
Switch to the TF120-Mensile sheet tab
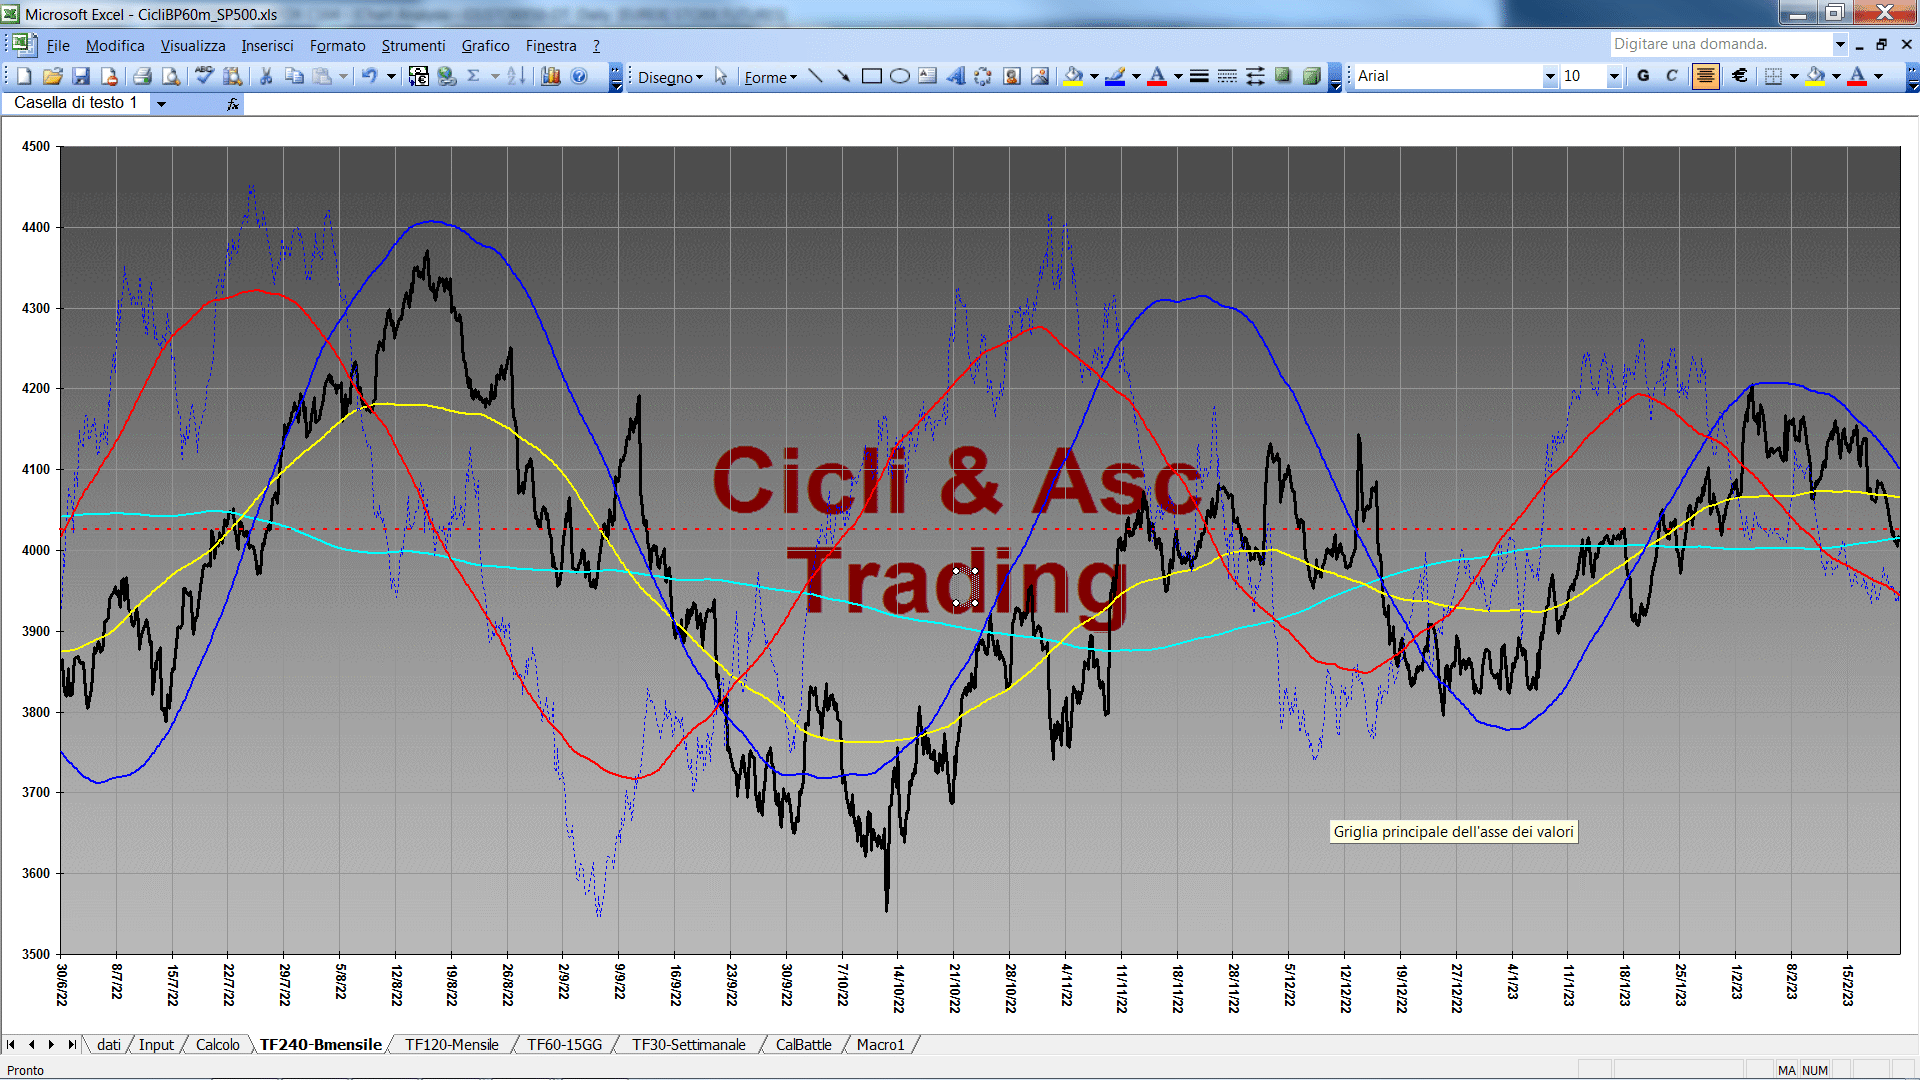(x=451, y=1044)
